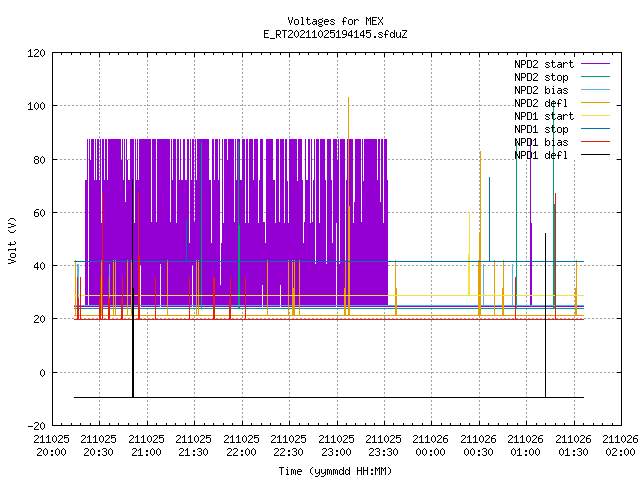Click the 'Time (yymmdd HH:MM)' x-axis title
640x480 pixels.
coord(335,471)
